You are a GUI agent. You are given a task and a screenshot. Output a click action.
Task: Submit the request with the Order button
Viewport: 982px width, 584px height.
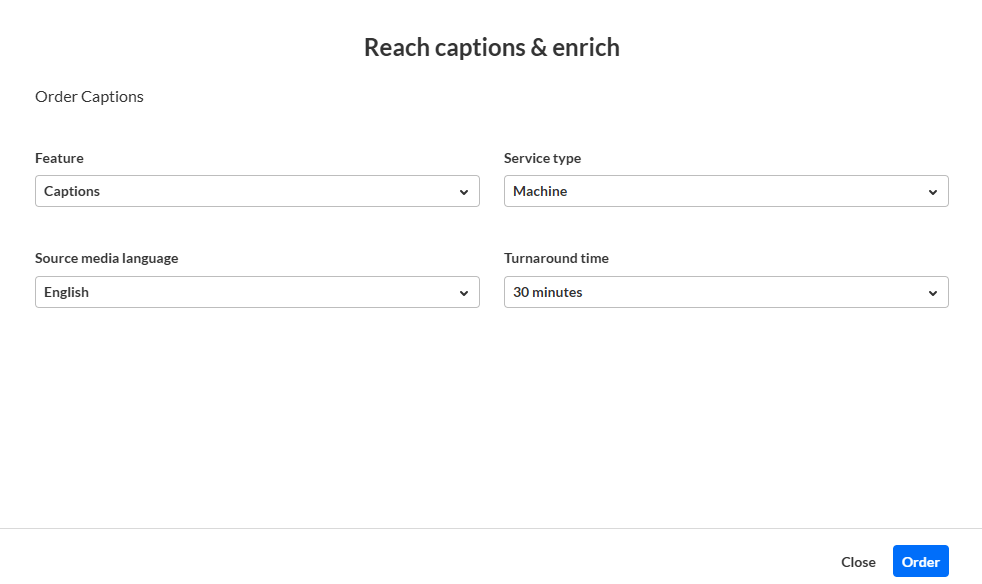(x=920, y=562)
